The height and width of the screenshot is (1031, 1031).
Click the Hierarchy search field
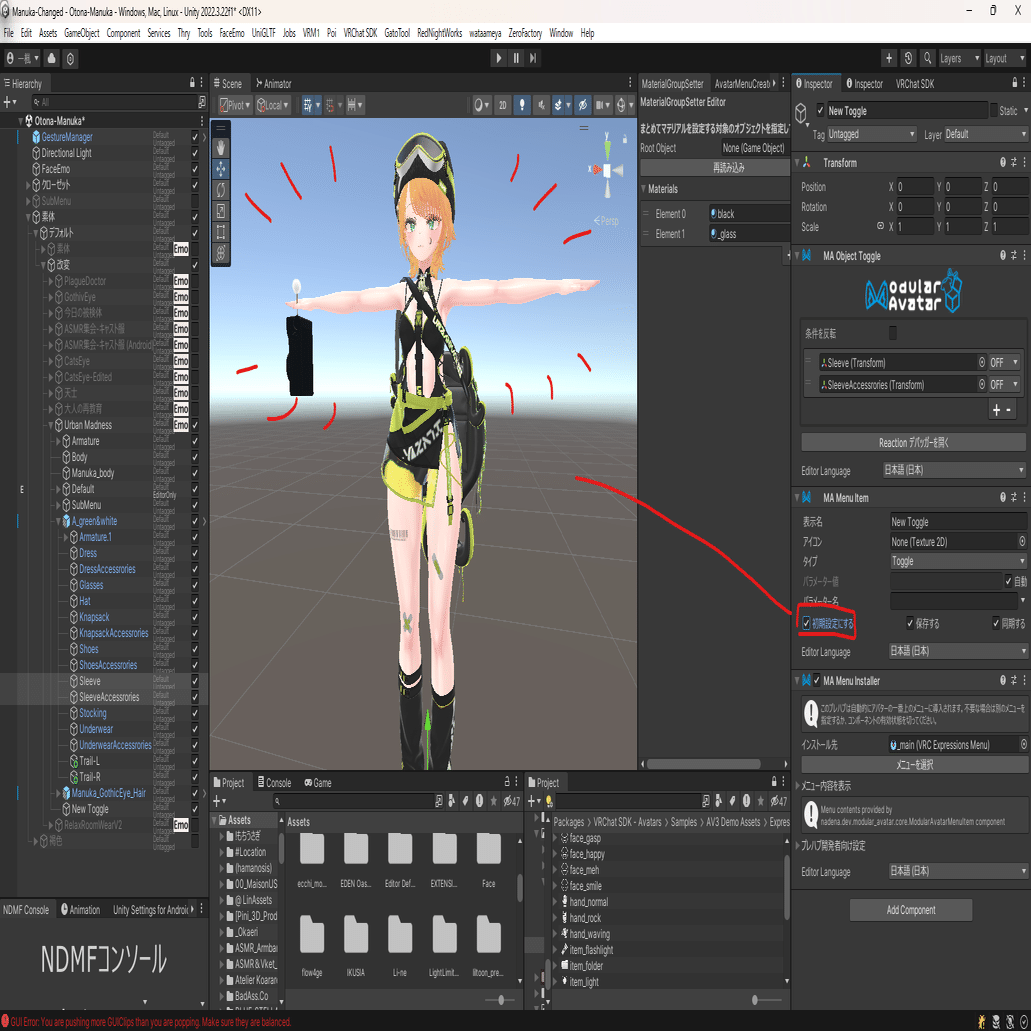coord(113,102)
